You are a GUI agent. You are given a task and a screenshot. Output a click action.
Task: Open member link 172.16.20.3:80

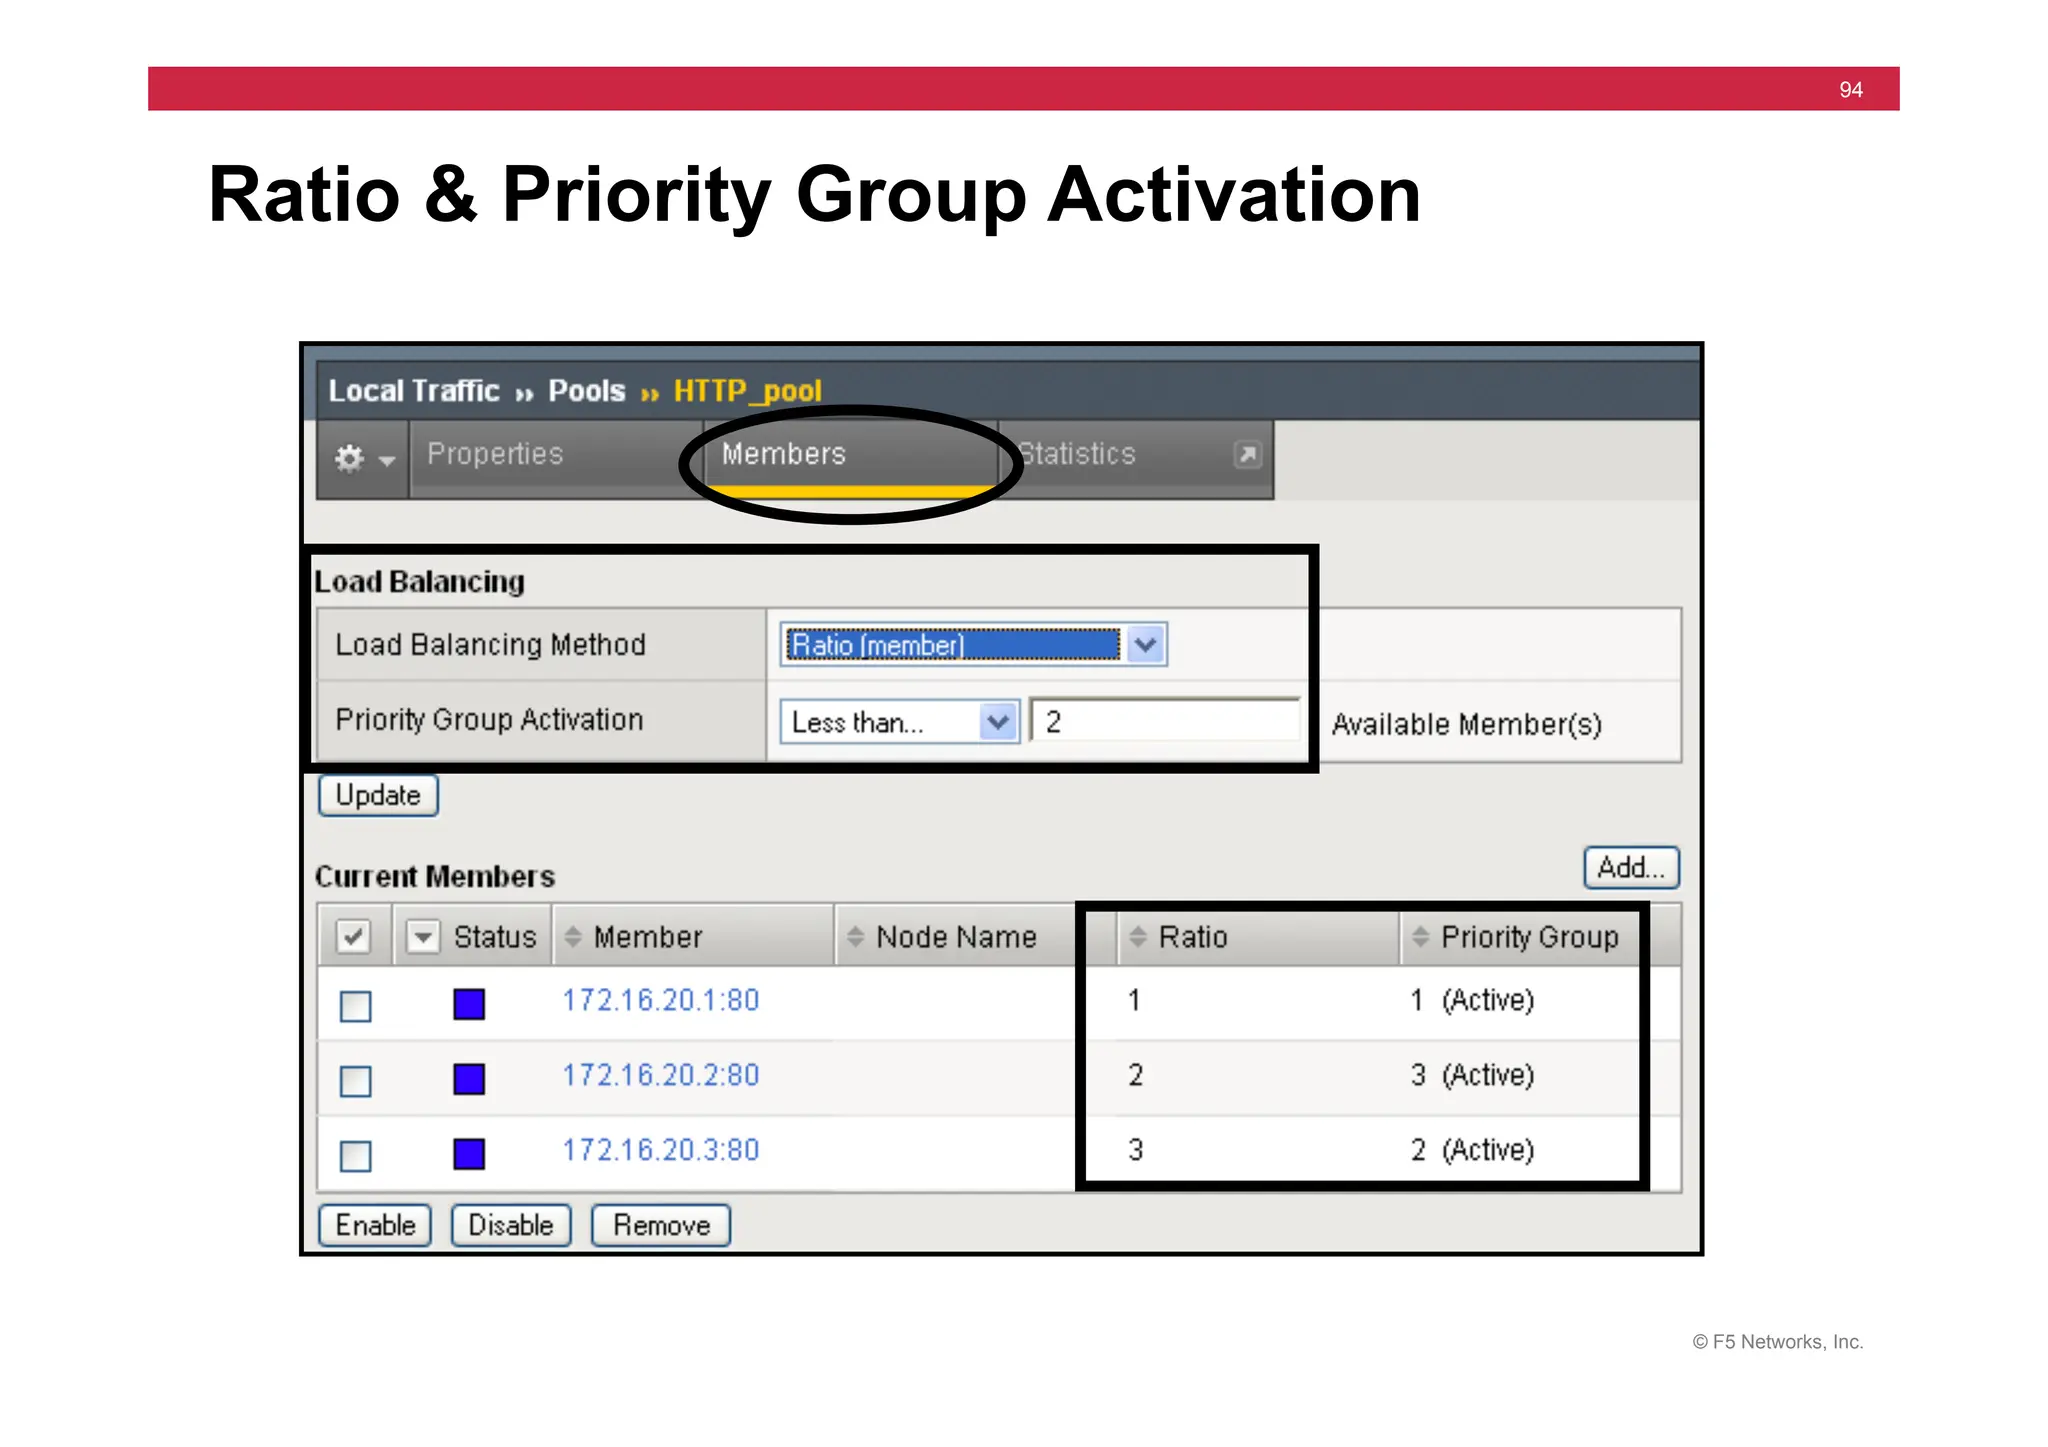(660, 1150)
